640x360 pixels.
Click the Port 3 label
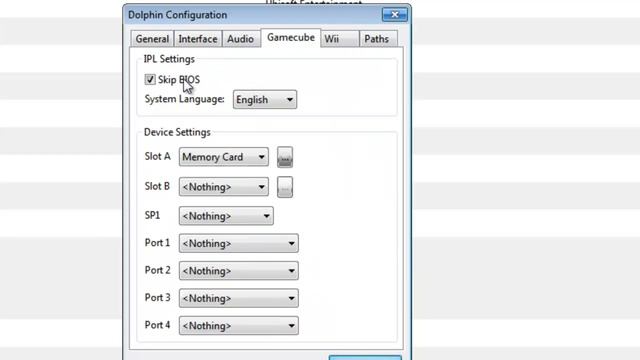pyautogui.click(x=158, y=298)
